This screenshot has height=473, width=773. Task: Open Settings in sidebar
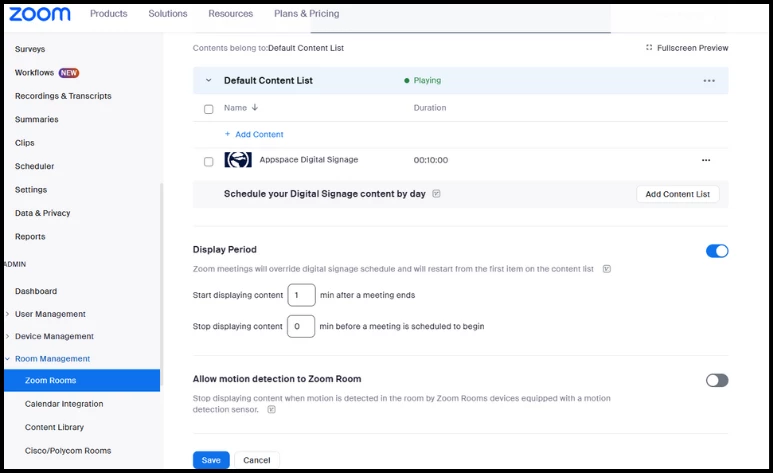point(31,189)
